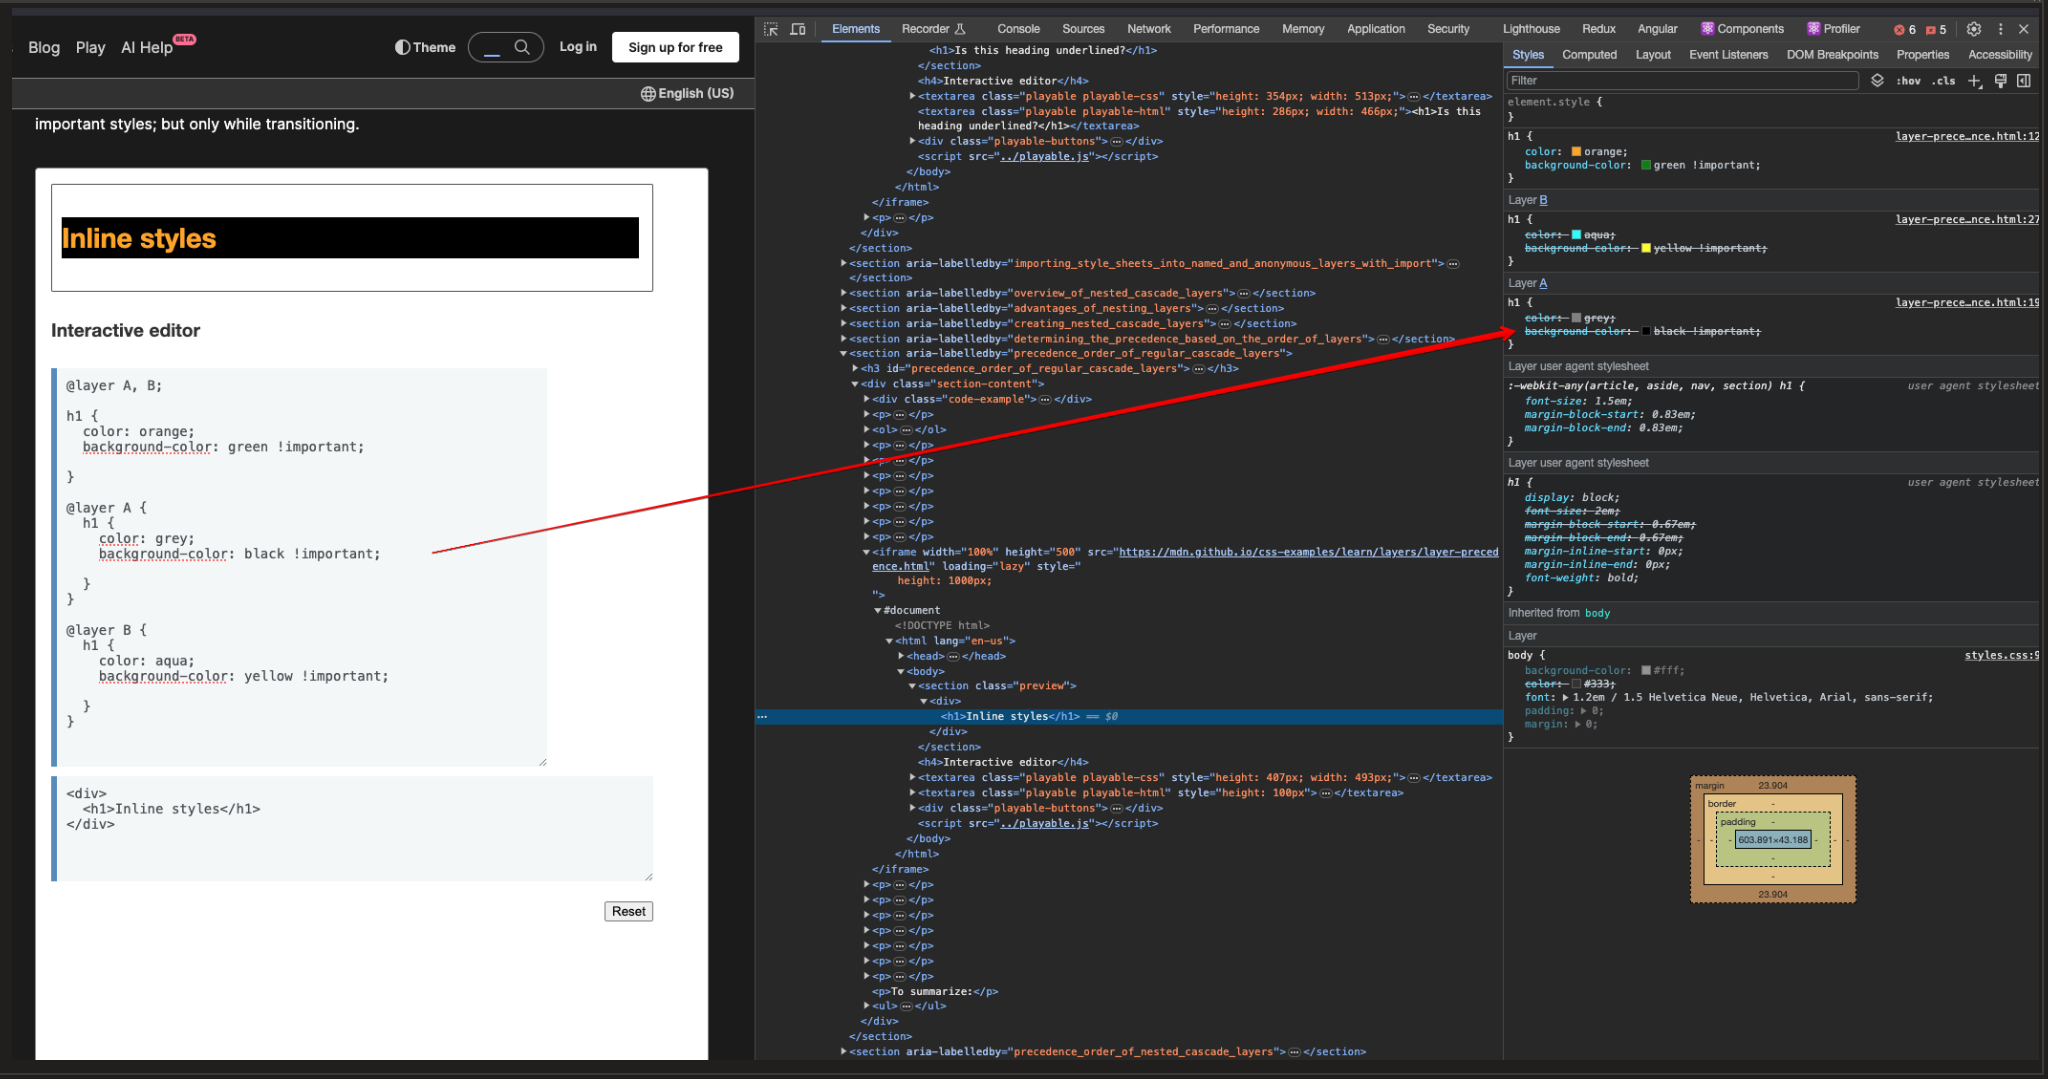Image resolution: width=2048 pixels, height=1079 pixels.
Task: Open the Sources tab
Action: tap(1083, 29)
